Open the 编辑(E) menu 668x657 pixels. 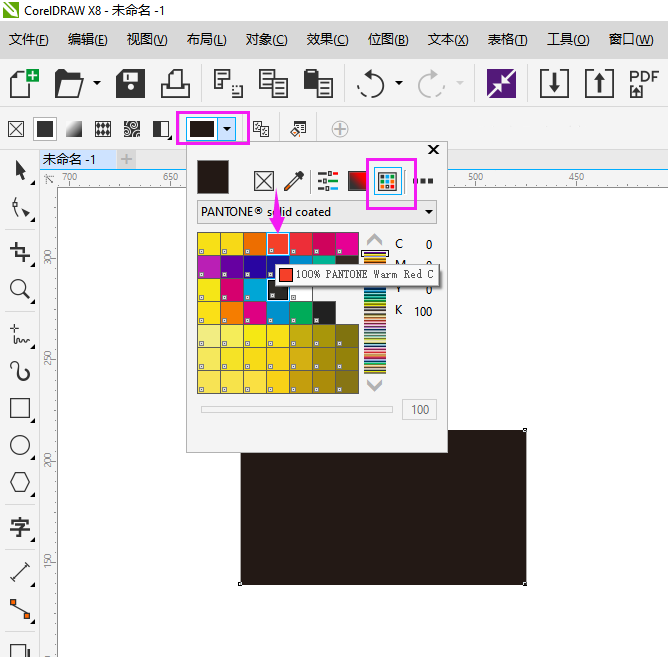87,40
